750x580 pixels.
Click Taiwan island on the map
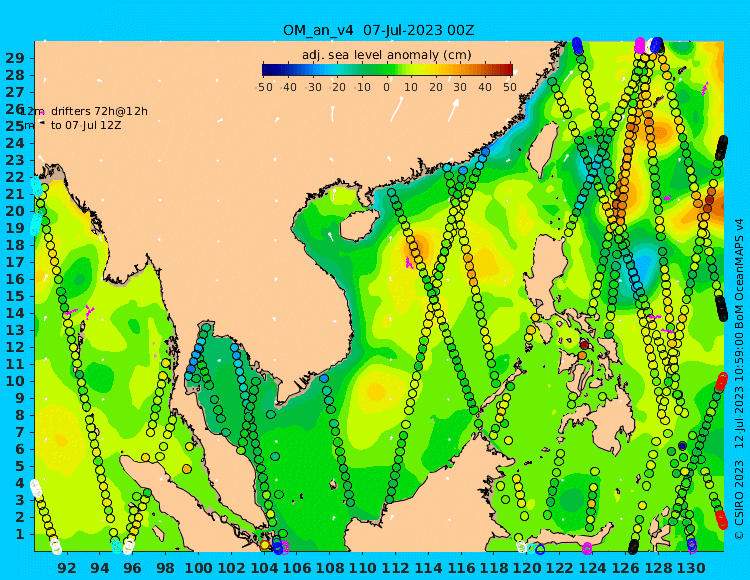point(542,149)
